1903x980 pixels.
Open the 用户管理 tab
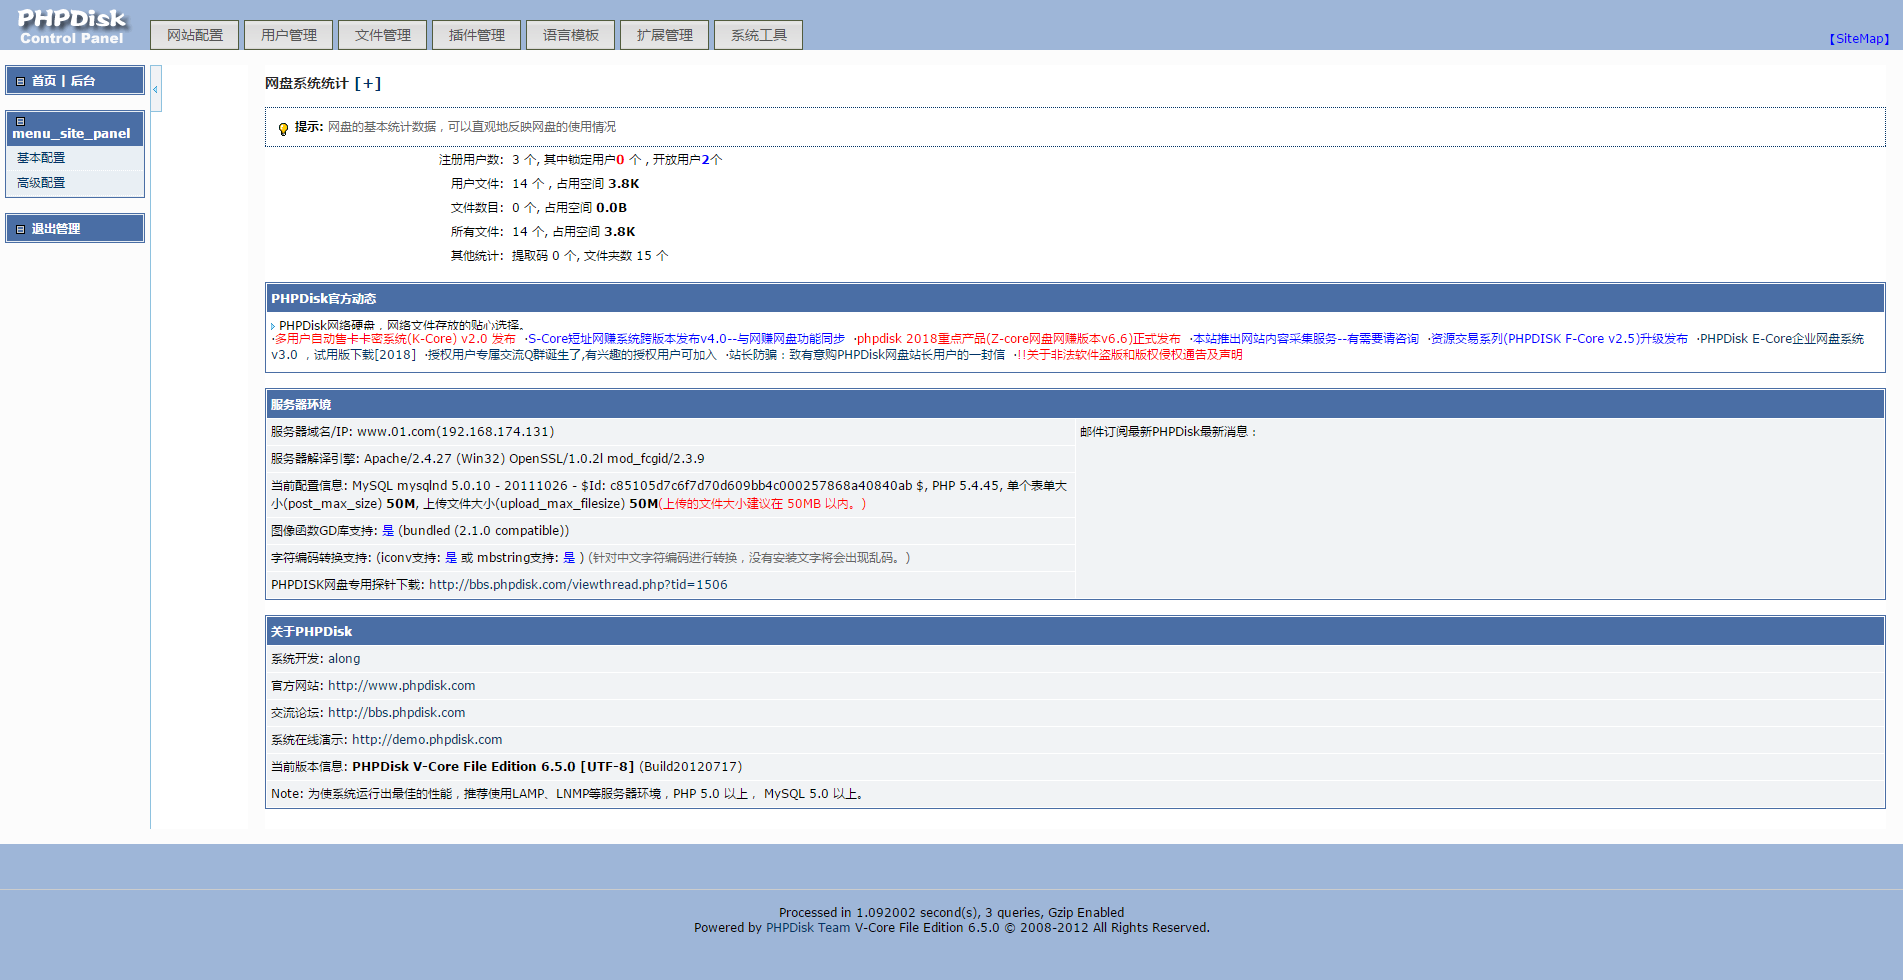289,35
